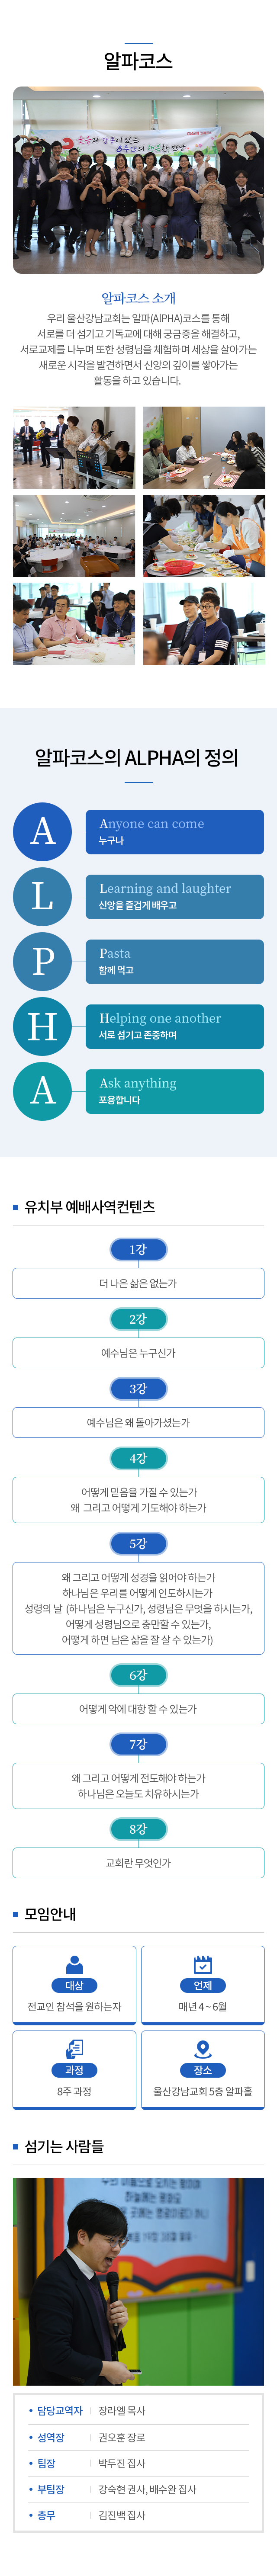
Task: Click the document icon above 과정
Action: click(x=74, y=2048)
